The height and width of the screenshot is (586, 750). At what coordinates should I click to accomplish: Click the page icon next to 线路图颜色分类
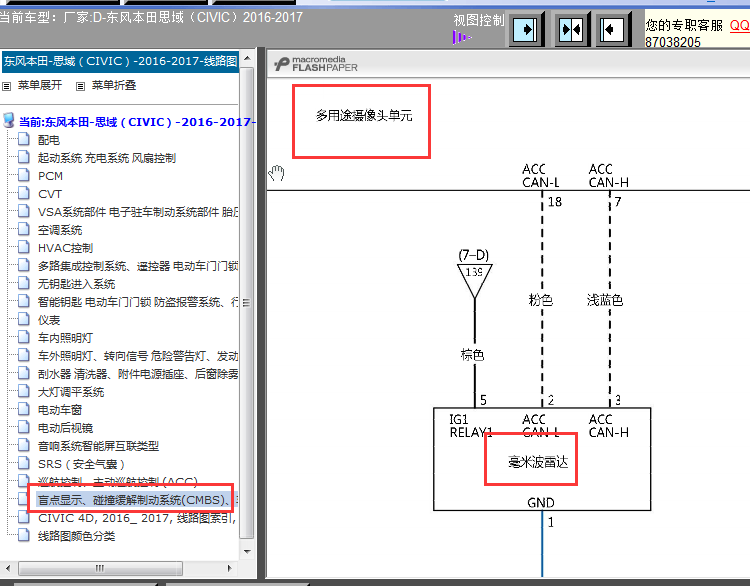[x=24, y=535]
